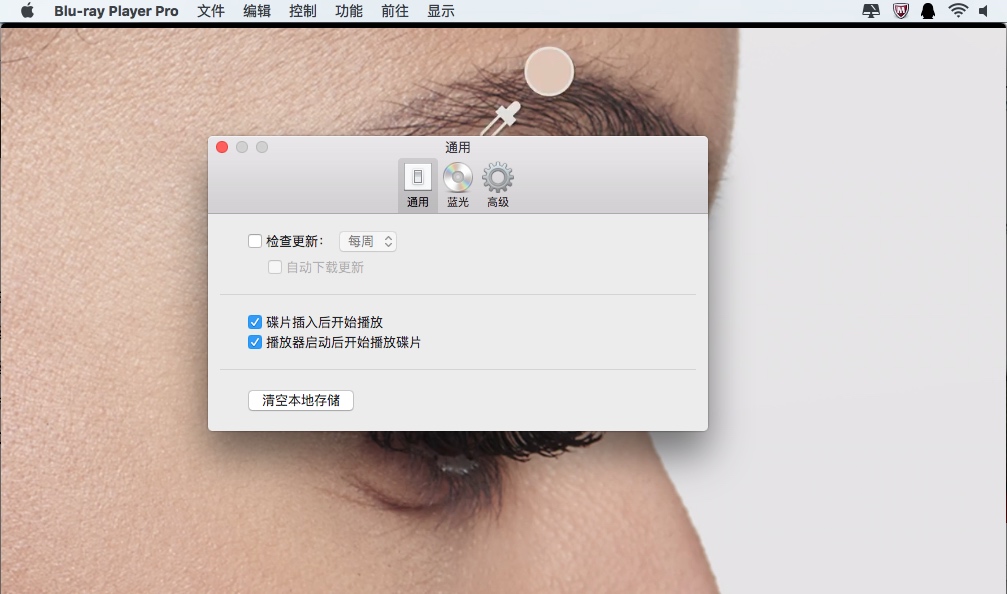Click the Wi-Fi icon in menu bar

point(957,11)
